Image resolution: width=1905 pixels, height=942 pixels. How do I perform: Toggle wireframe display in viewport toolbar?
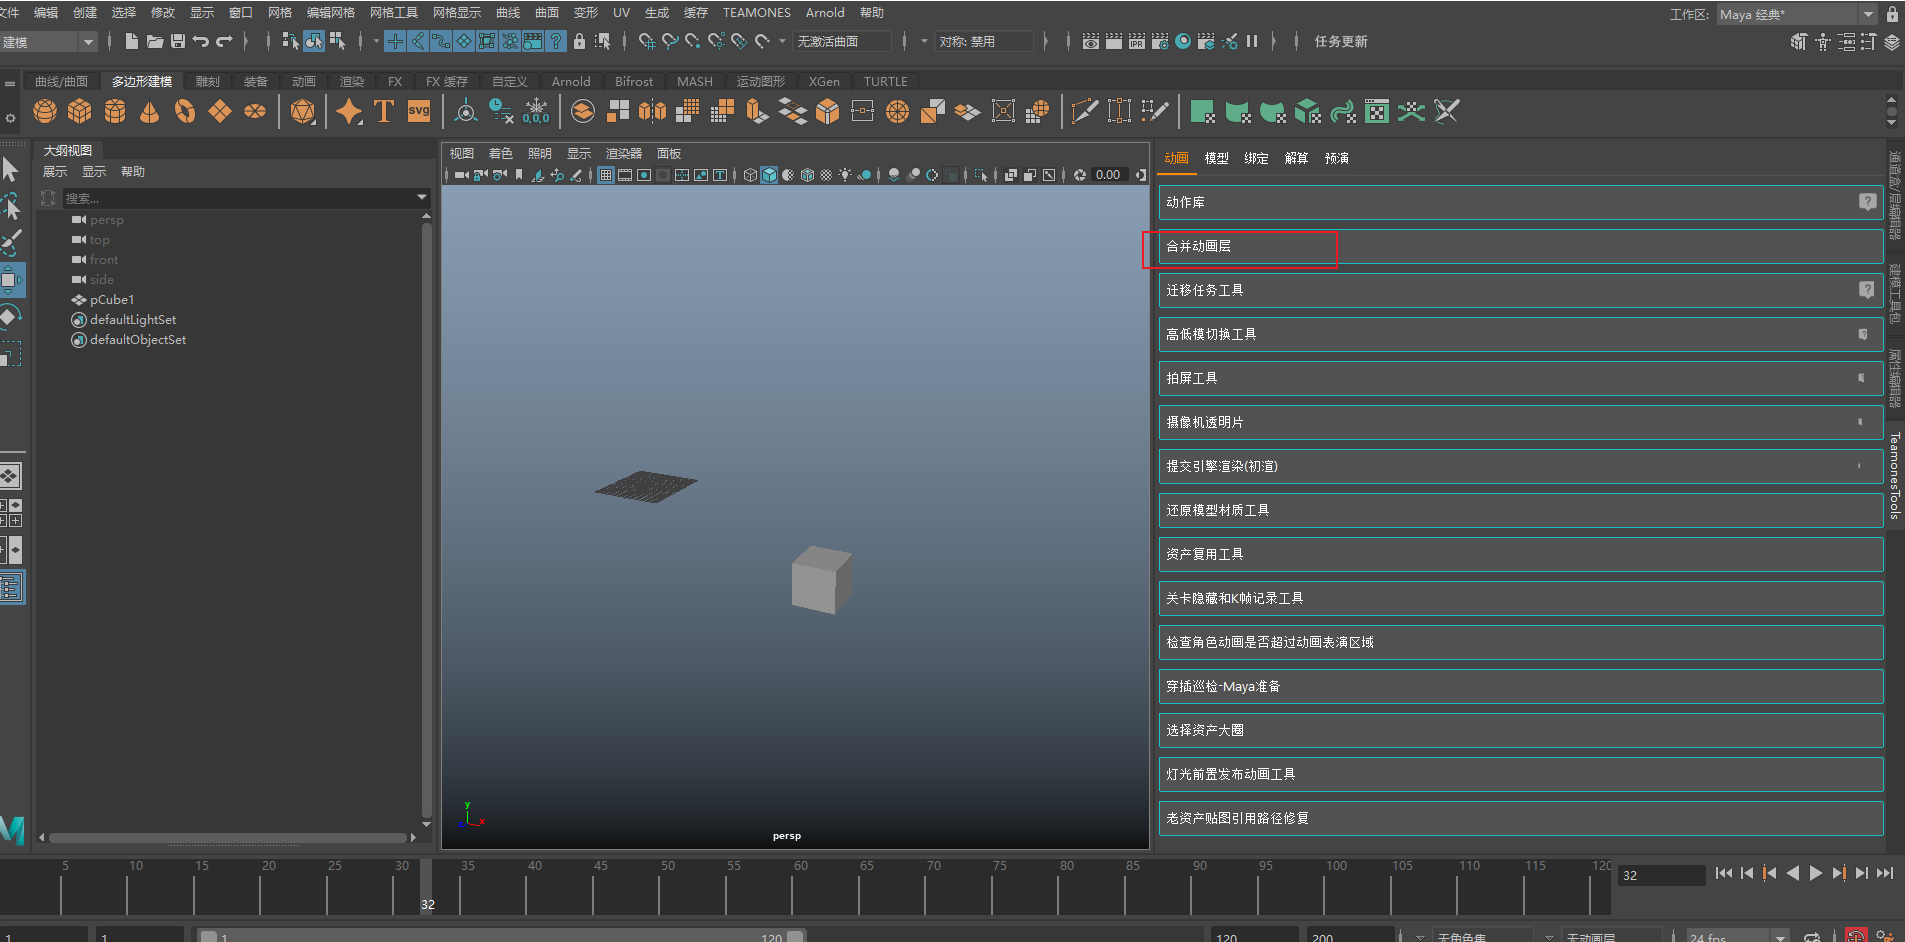click(x=750, y=175)
